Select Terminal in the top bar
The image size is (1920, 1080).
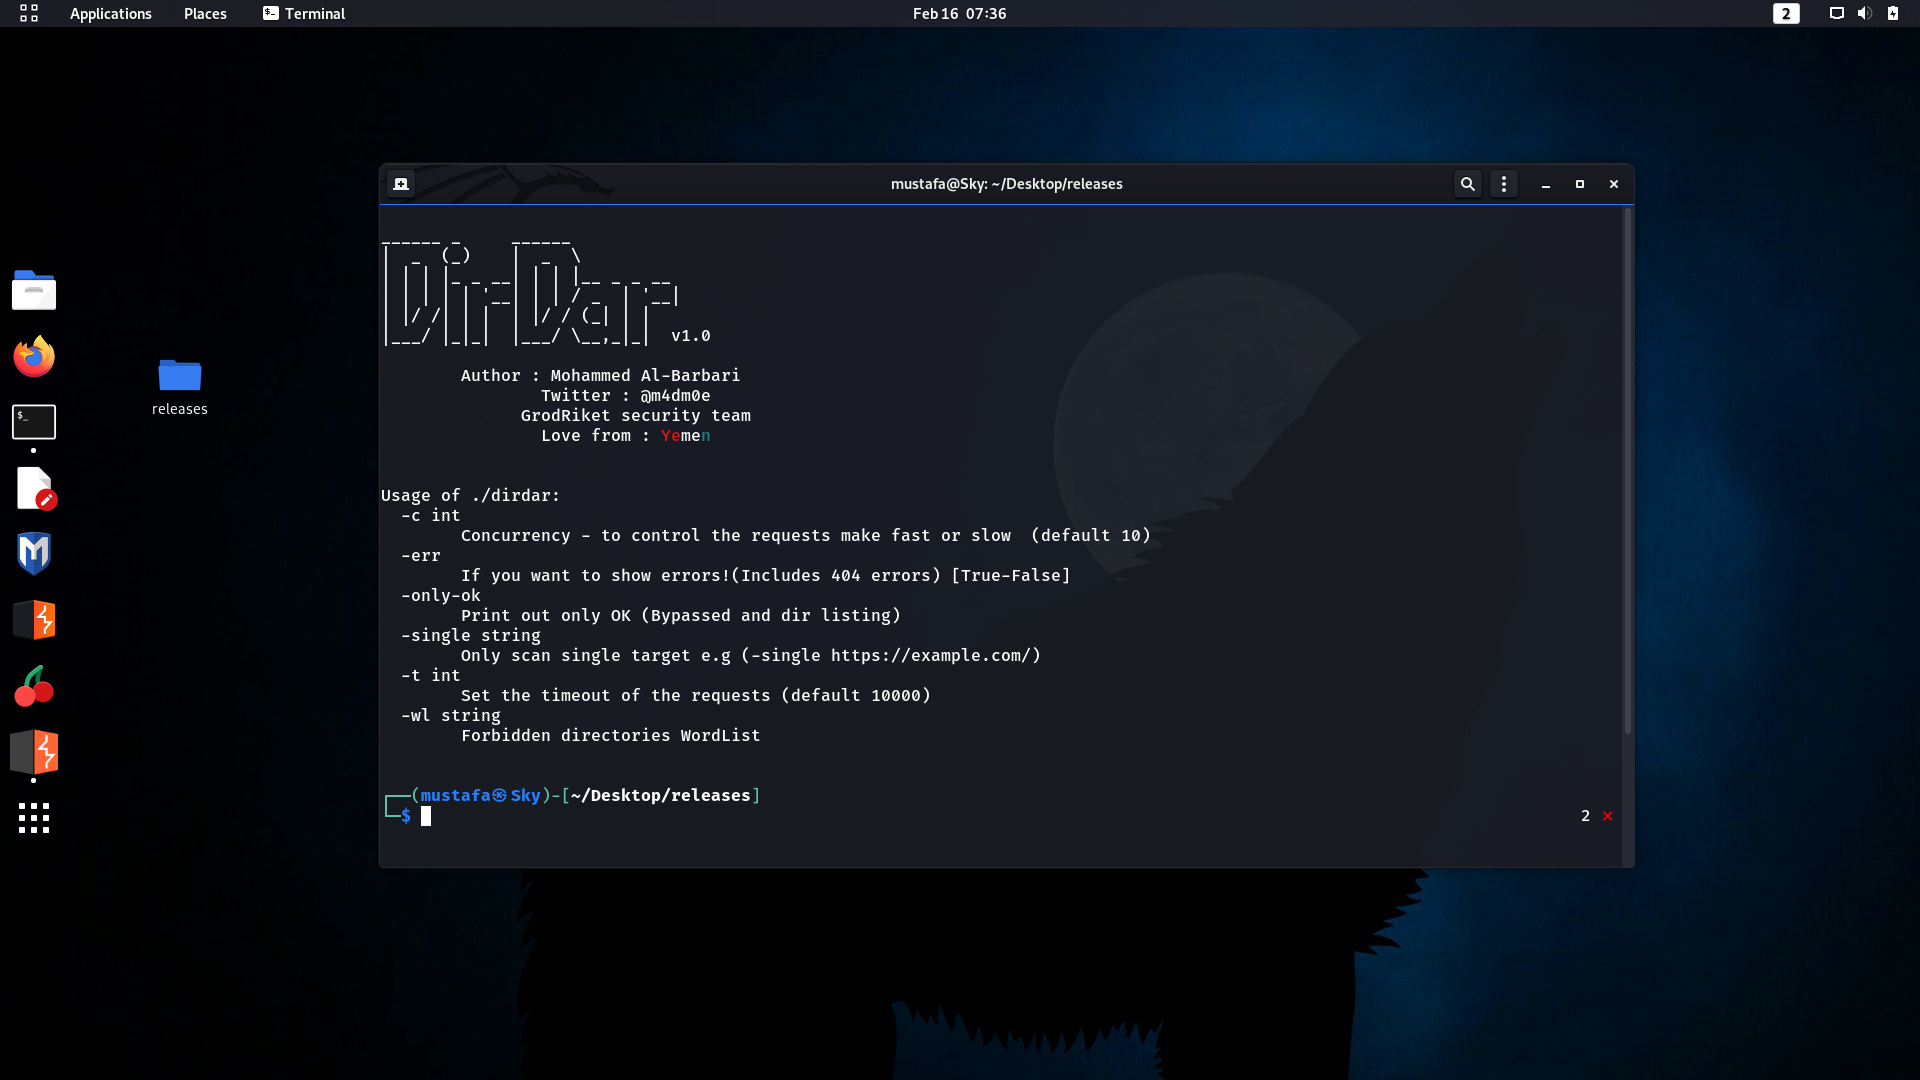[303, 13]
